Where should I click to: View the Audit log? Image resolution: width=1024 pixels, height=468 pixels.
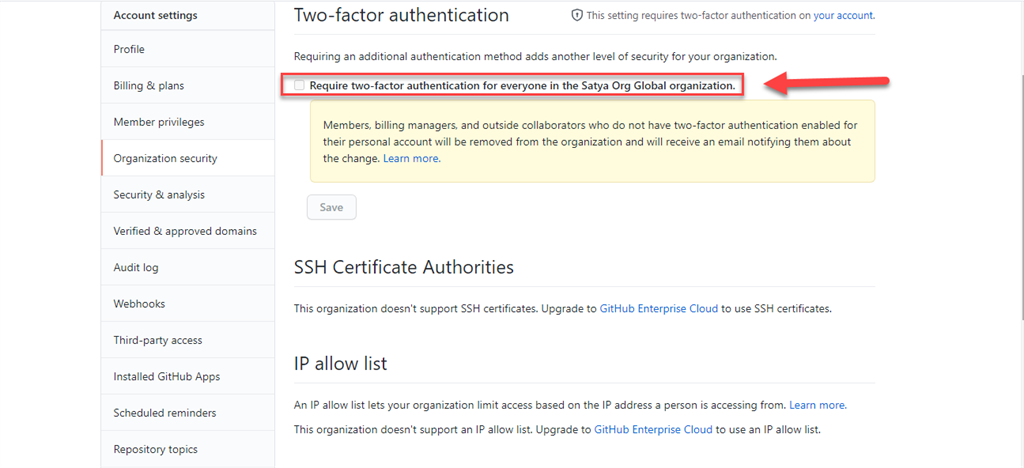click(x=187, y=268)
